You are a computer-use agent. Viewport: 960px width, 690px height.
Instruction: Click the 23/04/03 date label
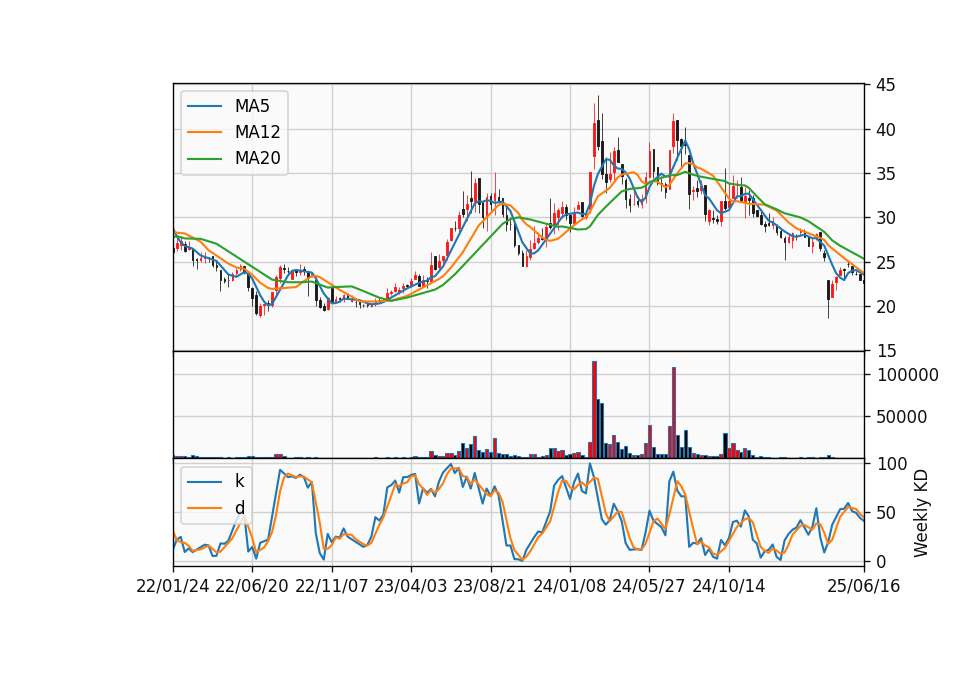(x=411, y=586)
